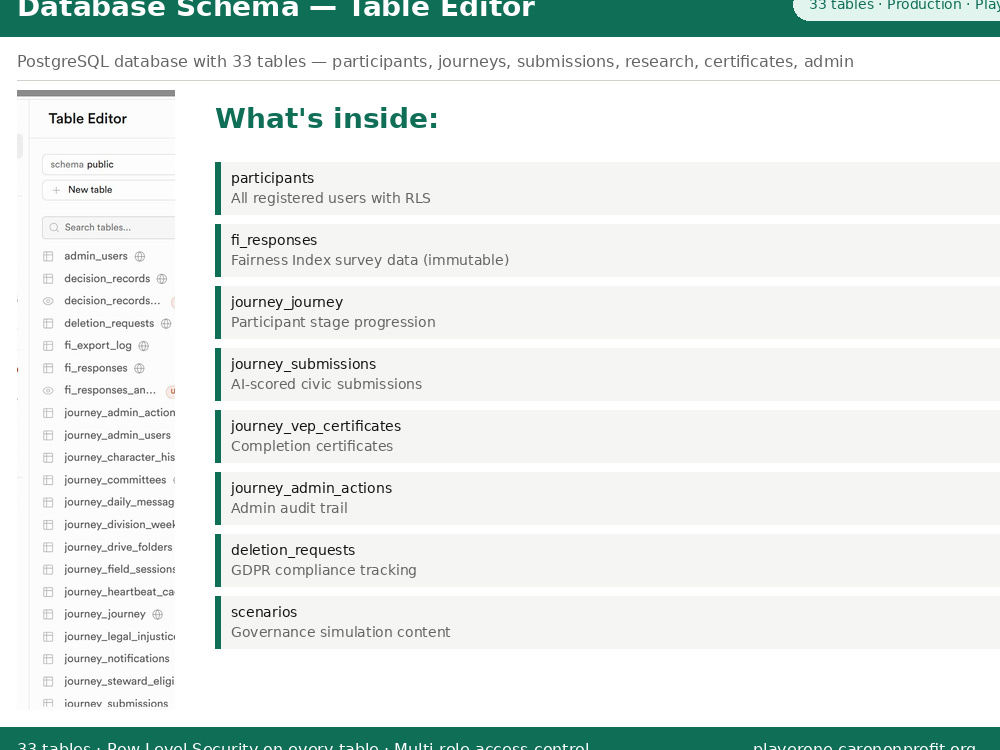This screenshot has width=1000, height=750.
Task: Focus the Search tables field
Action: [x=108, y=228]
